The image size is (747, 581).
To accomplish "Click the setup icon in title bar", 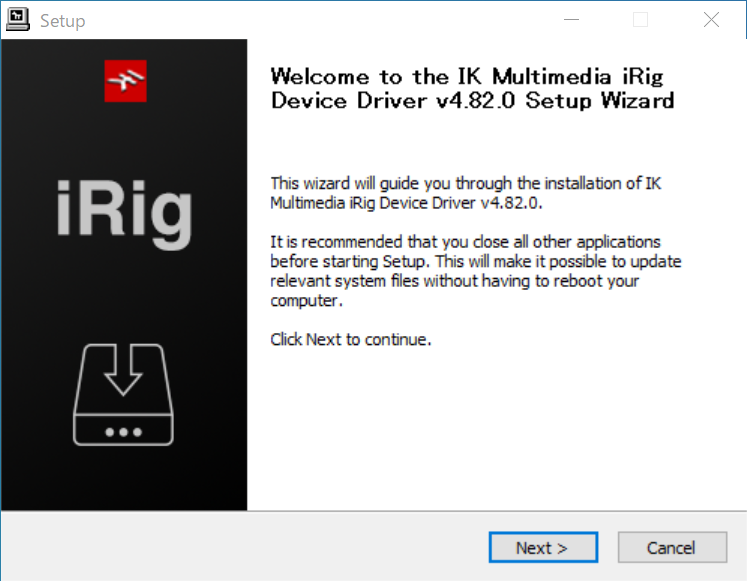I will [18, 20].
